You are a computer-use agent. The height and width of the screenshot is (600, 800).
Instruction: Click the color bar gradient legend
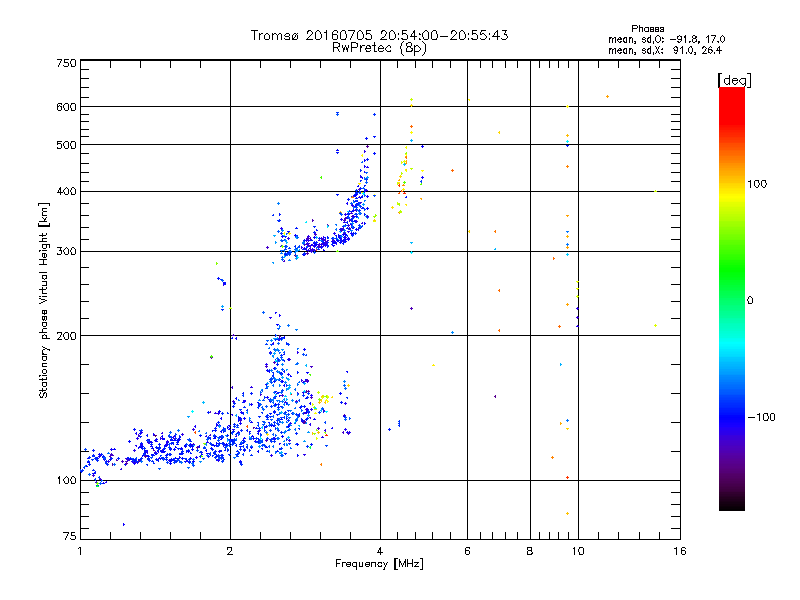[x=732, y=298]
